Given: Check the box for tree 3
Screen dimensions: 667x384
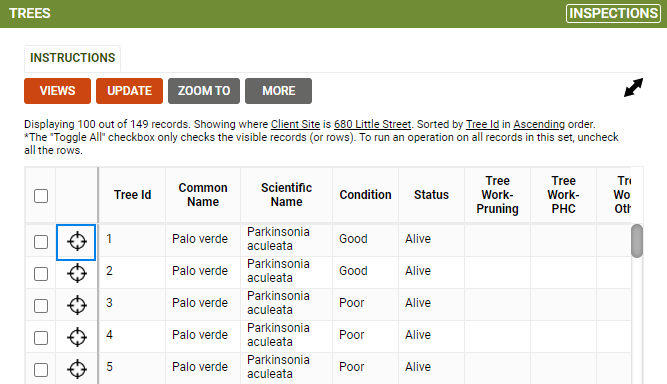Looking at the screenshot, I should pyautogui.click(x=41, y=306).
